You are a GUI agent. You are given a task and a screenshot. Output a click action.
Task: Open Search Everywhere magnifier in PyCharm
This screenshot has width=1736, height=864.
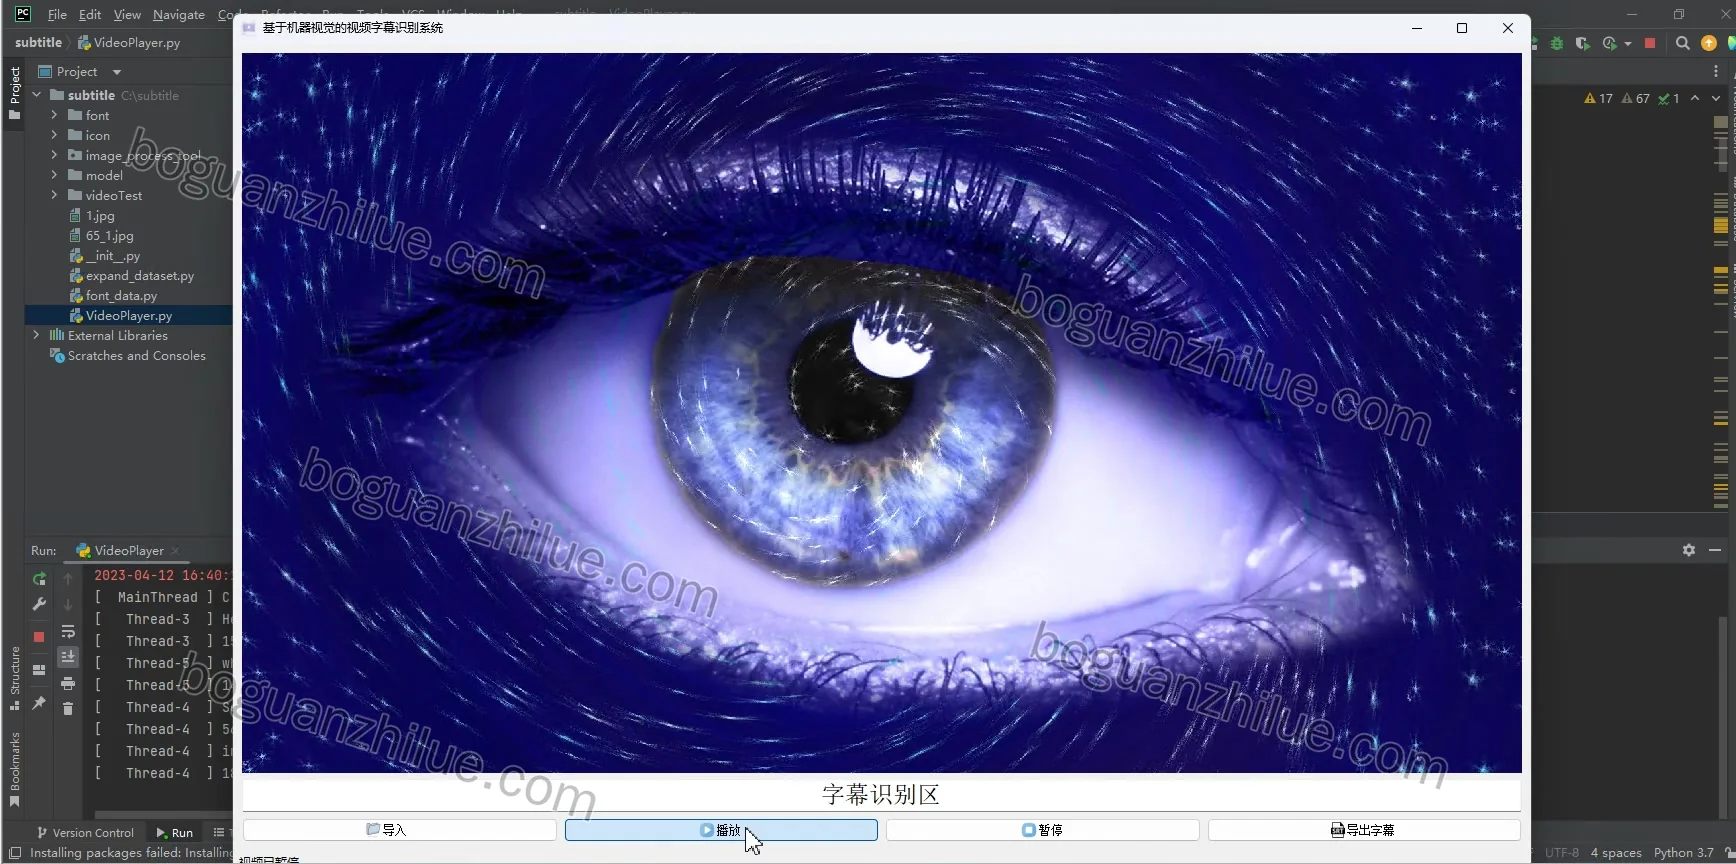pyautogui.click(x=1683, y=43)
